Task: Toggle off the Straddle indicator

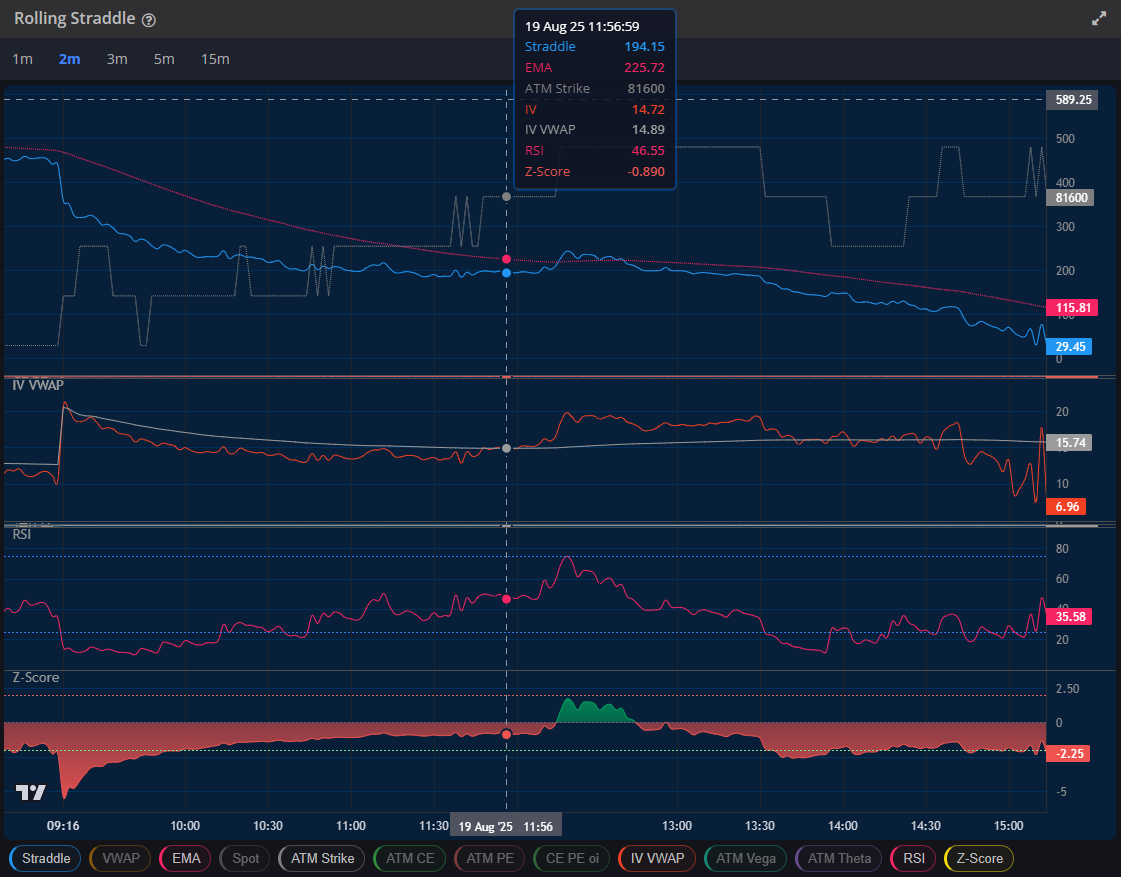Action: pyautogui.click(x=45, y=858)
